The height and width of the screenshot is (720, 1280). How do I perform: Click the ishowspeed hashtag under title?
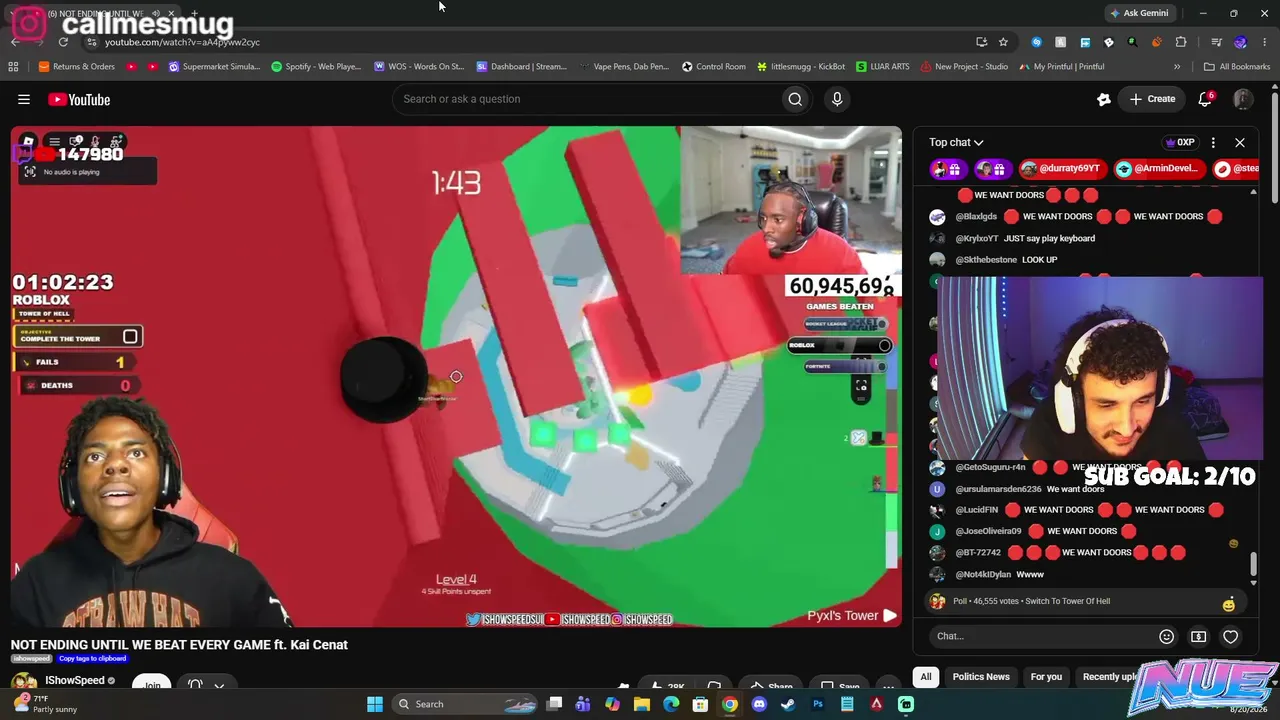pos(31,659)
